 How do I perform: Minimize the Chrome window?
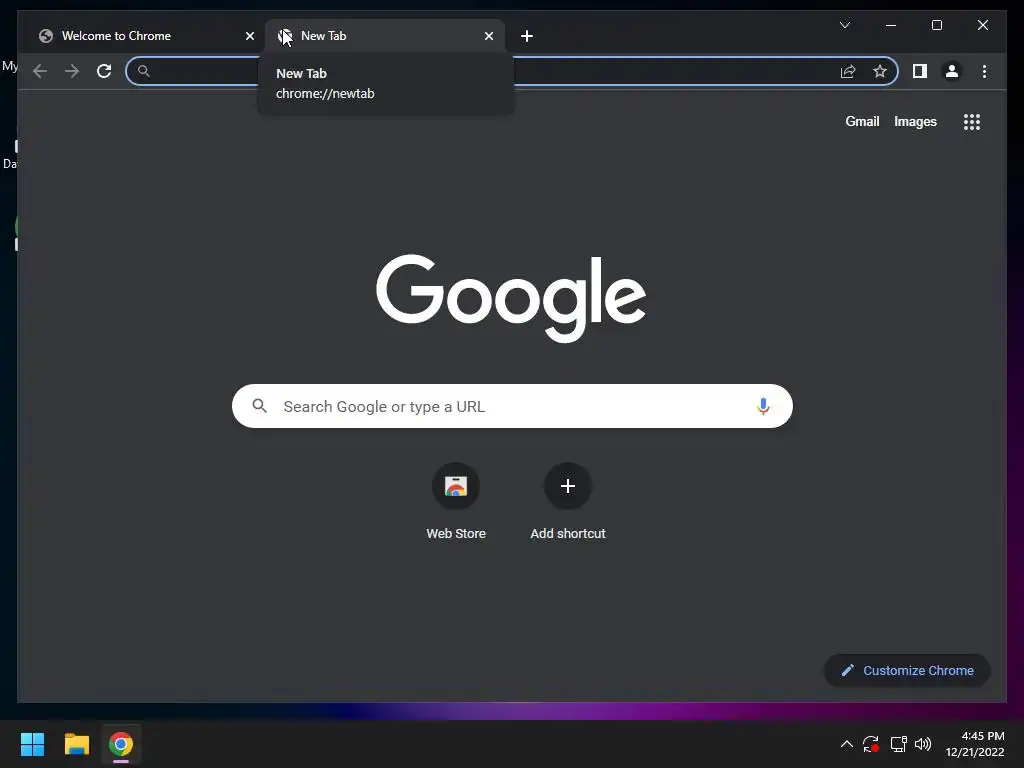(891, 25)
